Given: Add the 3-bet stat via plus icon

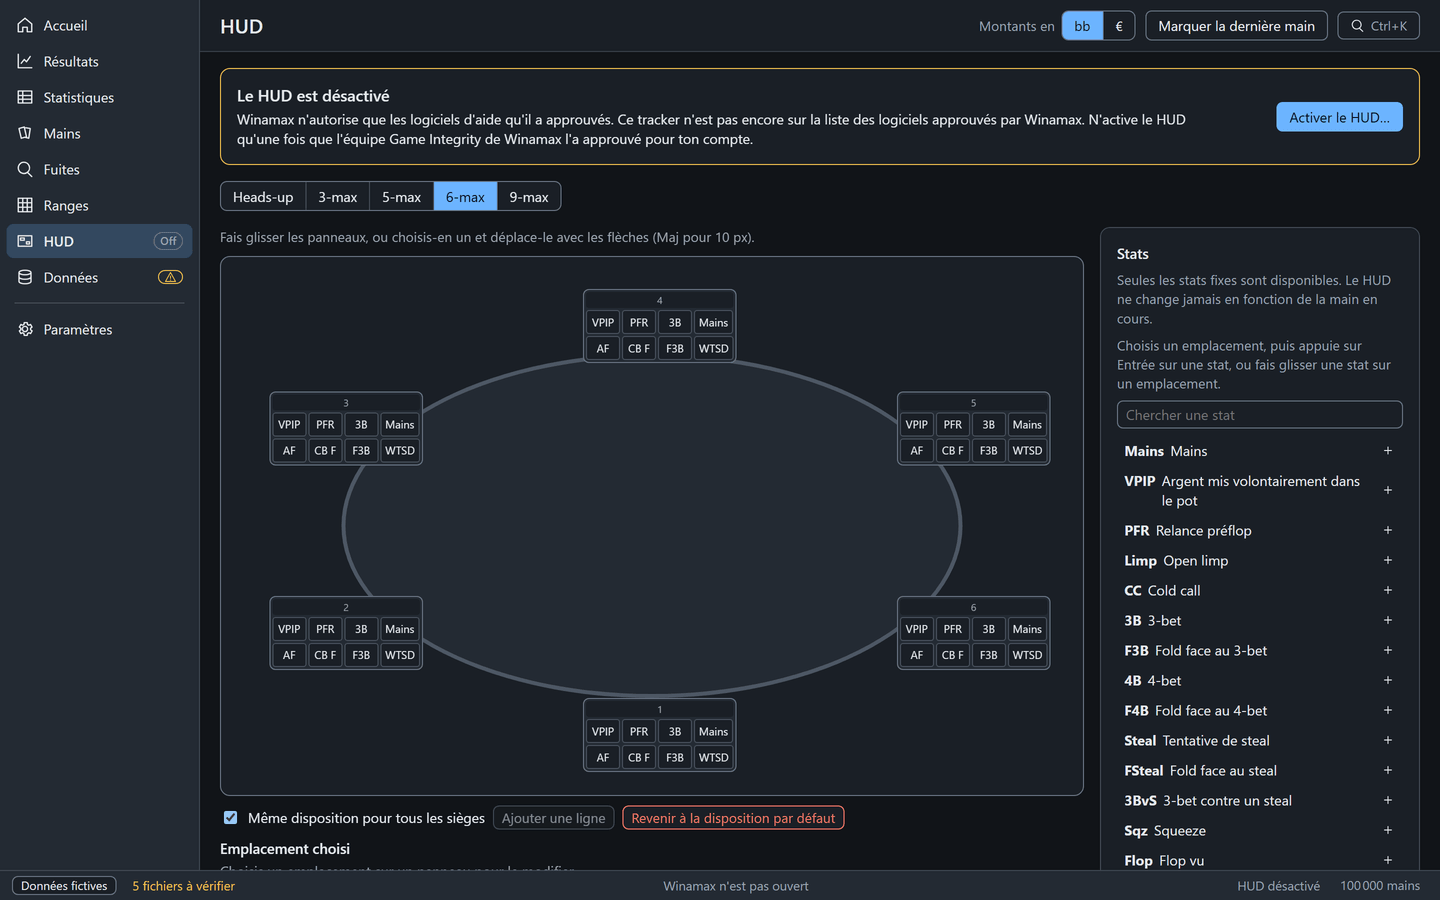Looking at the screenshot, I should 1388,620.
